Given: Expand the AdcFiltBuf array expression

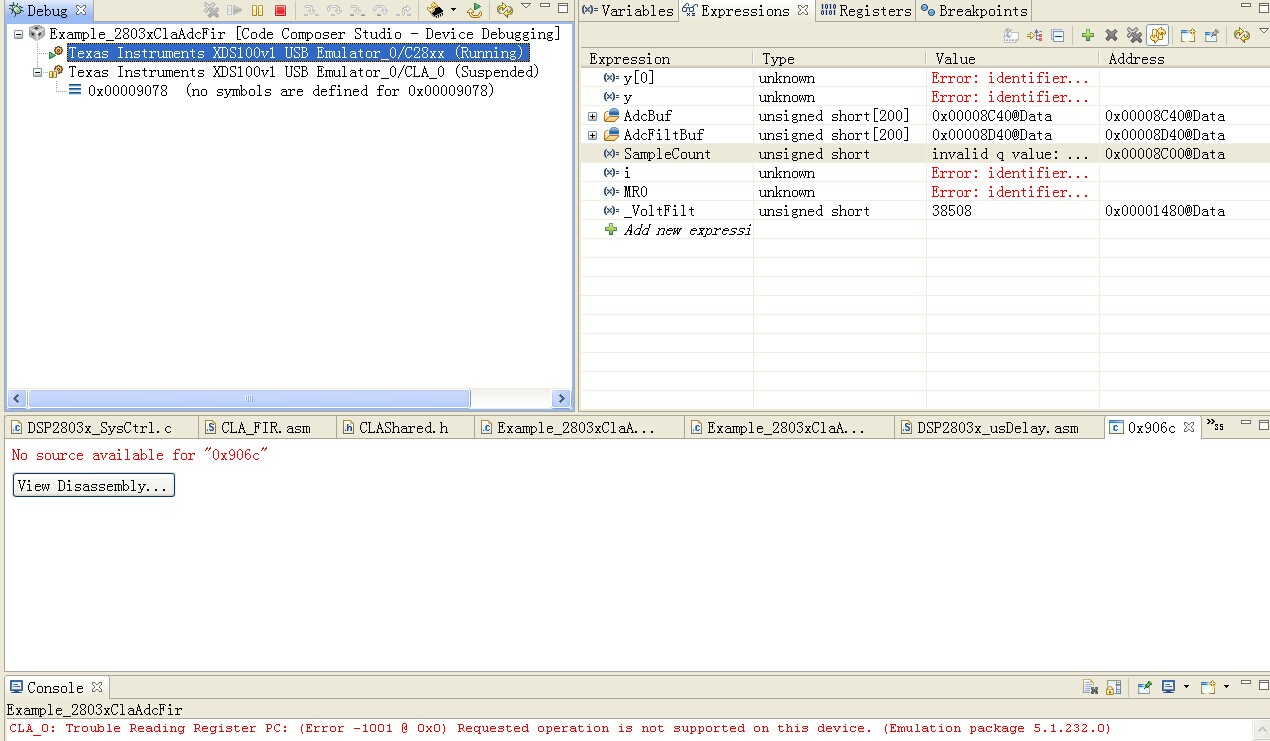Looking at the screenshot, I should tap(592, 135).
